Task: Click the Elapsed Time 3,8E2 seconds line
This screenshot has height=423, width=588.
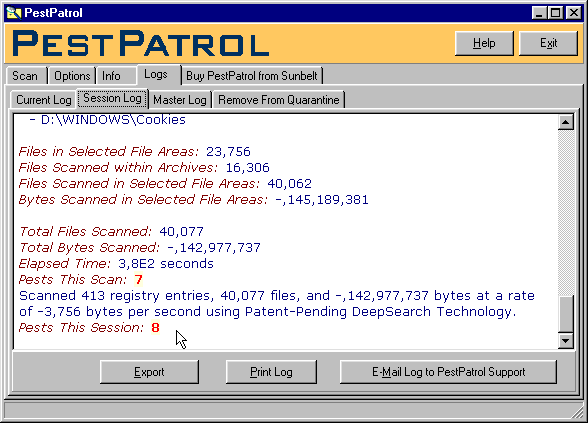Action: click(x=116, y=264)
